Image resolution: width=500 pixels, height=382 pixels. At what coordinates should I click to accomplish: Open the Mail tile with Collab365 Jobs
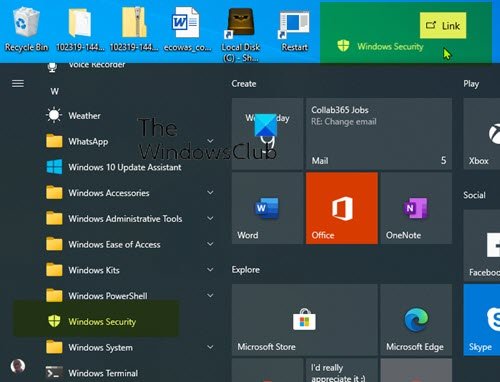pos(379,134)
